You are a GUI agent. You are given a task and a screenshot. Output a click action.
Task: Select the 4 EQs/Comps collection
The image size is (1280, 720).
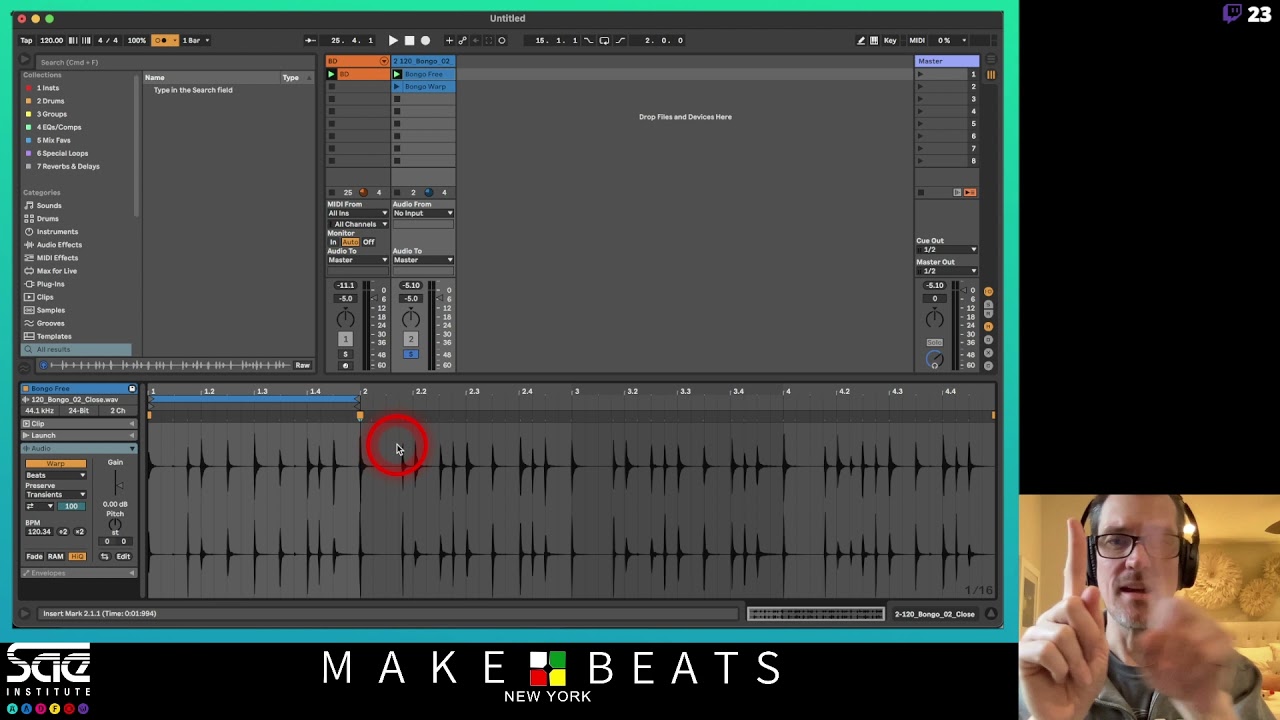[59, 127]
